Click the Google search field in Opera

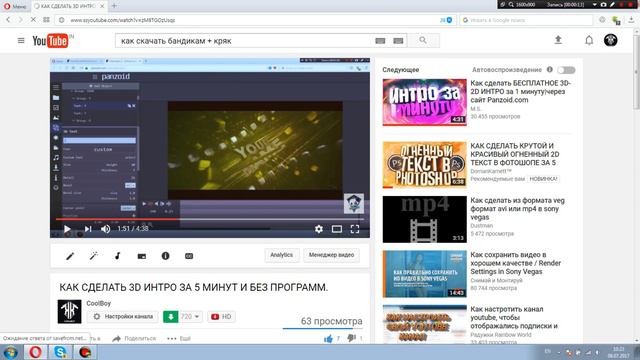point(527,20)
